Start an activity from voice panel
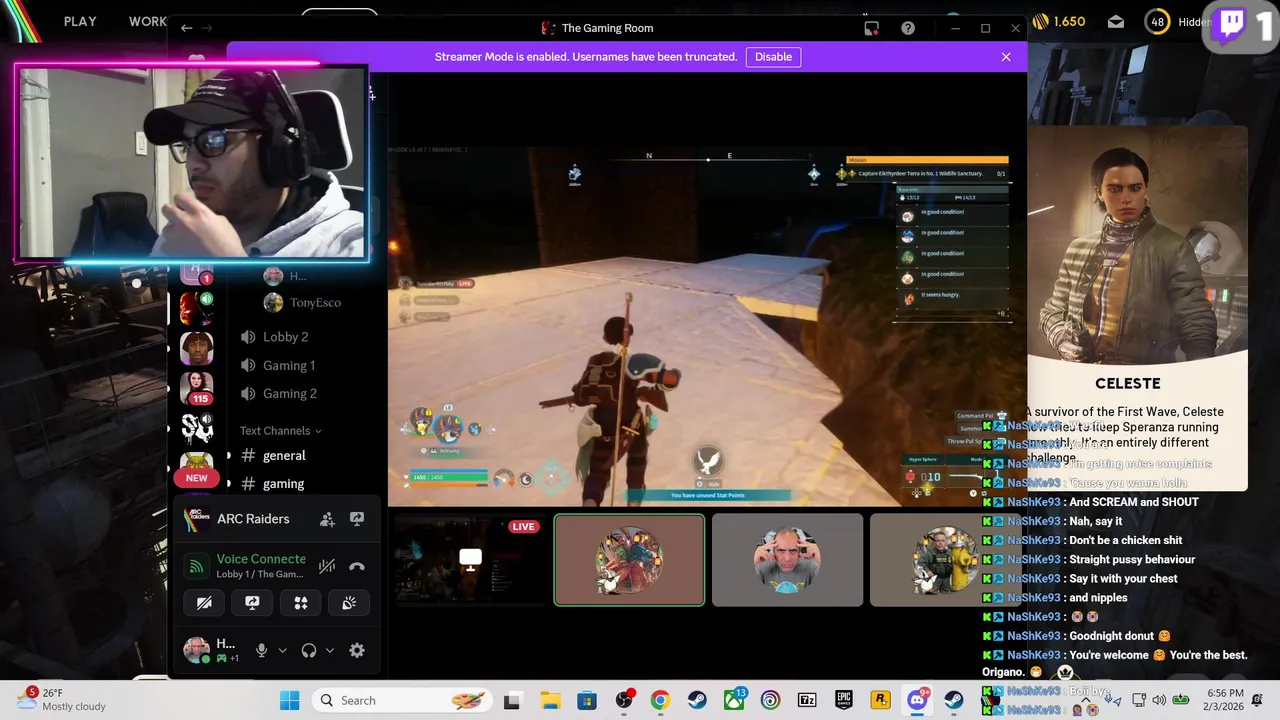This screenshot has height=720, width=1280. (301, 603)
